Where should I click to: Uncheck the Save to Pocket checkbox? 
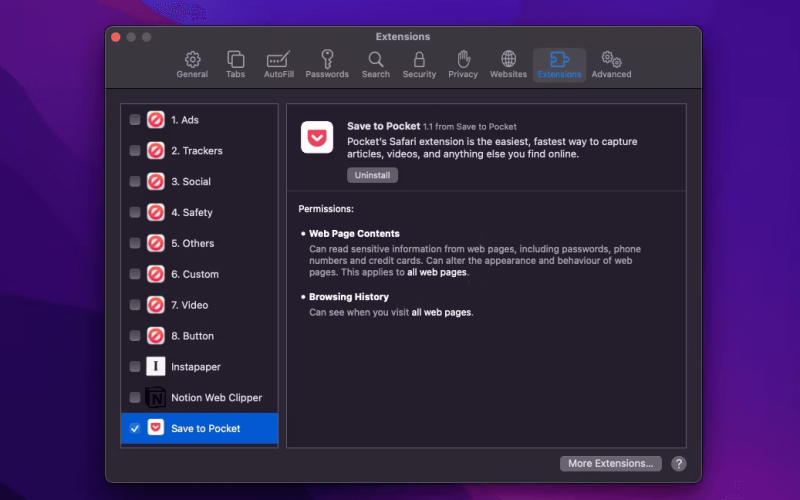point(135,429)
